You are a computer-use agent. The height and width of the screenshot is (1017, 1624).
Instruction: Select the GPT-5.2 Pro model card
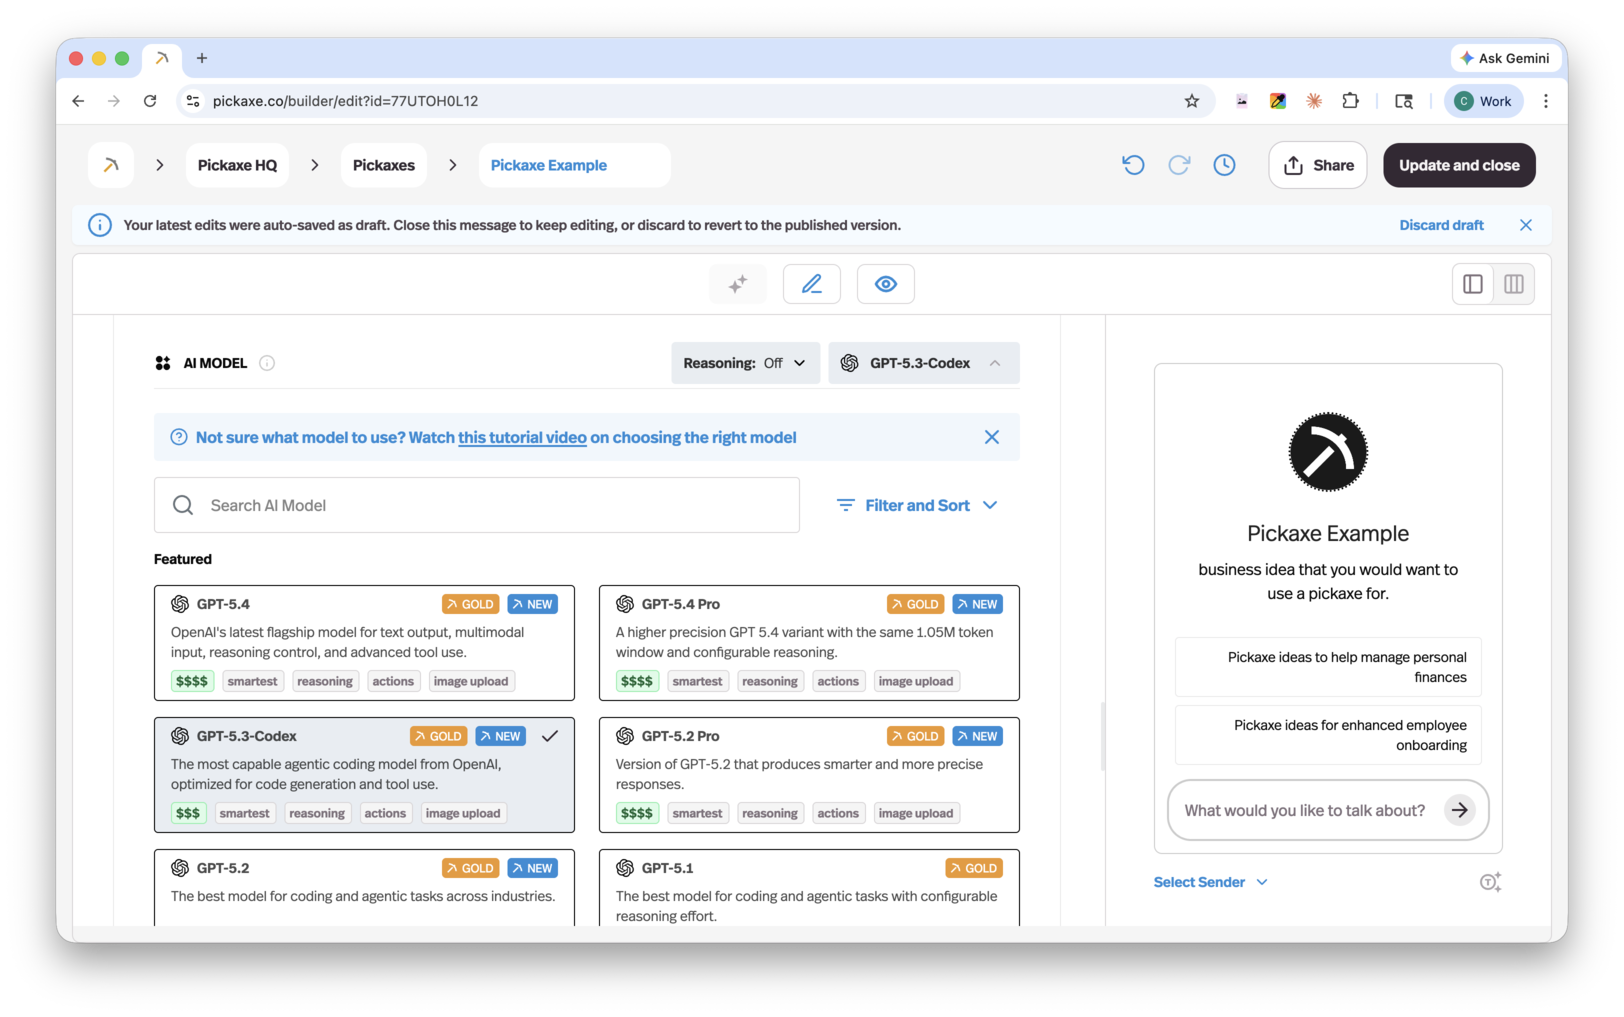pos(809,775)
